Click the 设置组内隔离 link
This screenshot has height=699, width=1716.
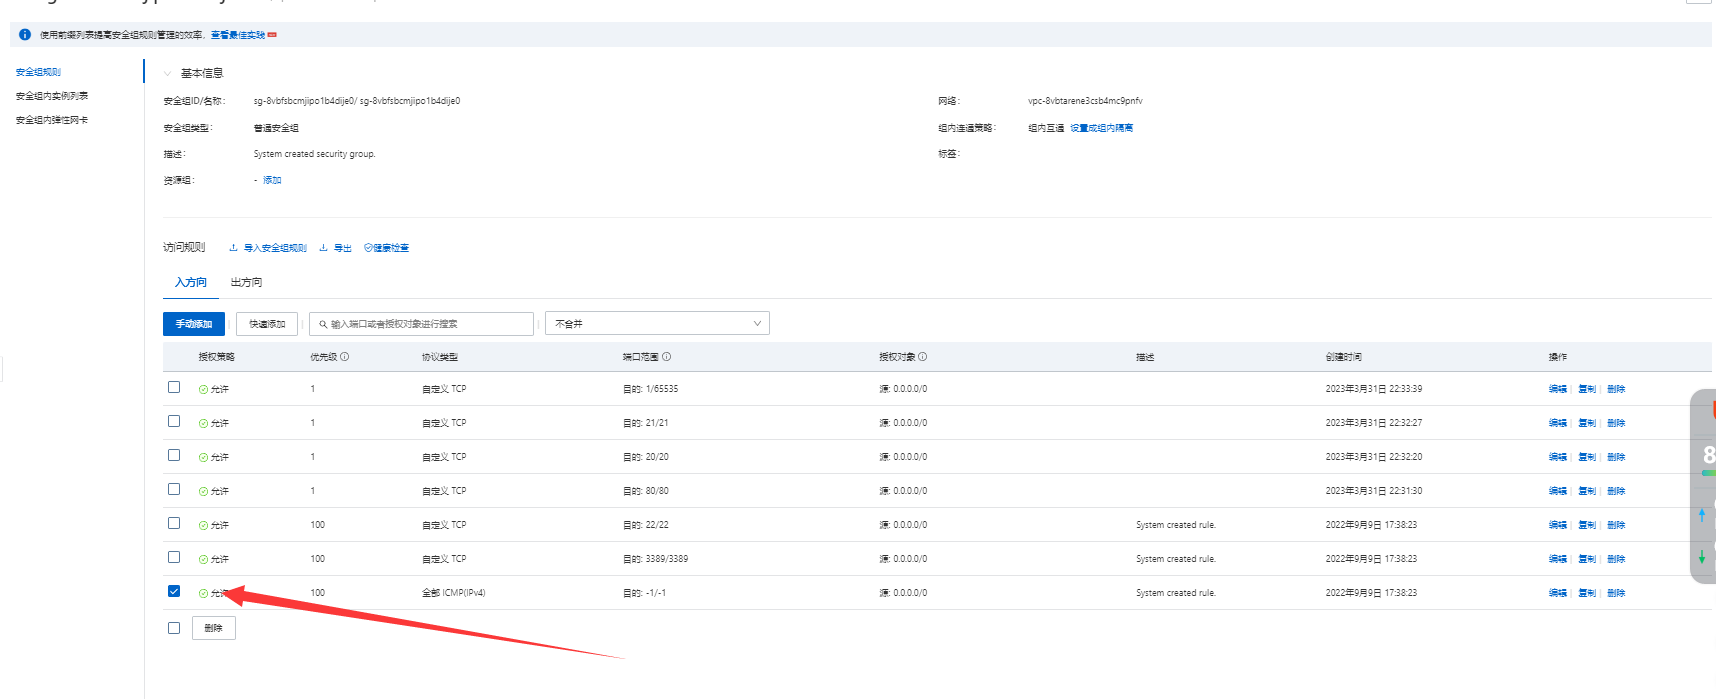1102,128
